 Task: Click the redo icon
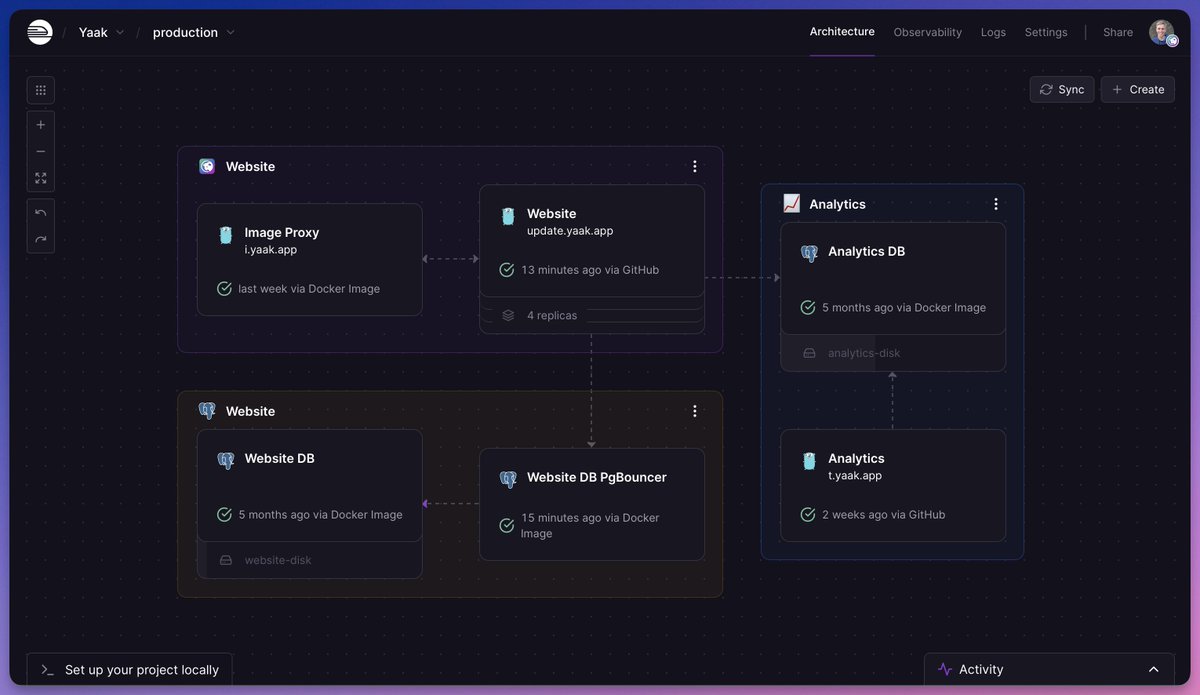pyautogui.click(x=41, y=239)
